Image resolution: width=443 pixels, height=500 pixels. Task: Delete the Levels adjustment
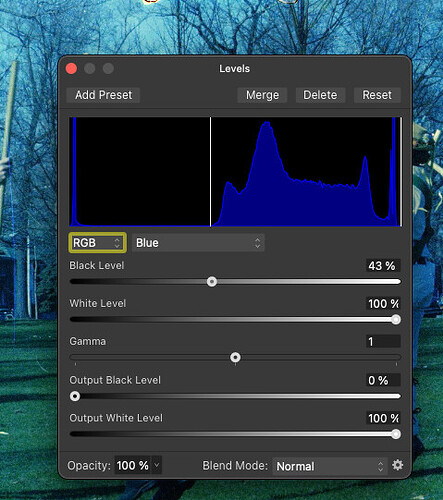[x=320, y=95]
